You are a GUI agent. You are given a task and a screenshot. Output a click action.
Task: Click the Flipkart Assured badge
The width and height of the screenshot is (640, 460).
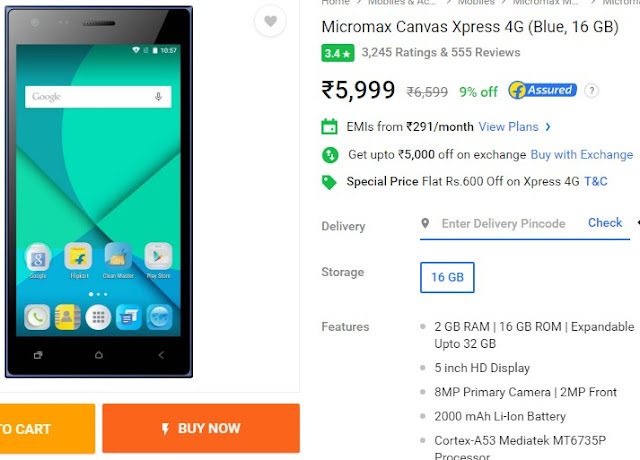click(542, 90)
